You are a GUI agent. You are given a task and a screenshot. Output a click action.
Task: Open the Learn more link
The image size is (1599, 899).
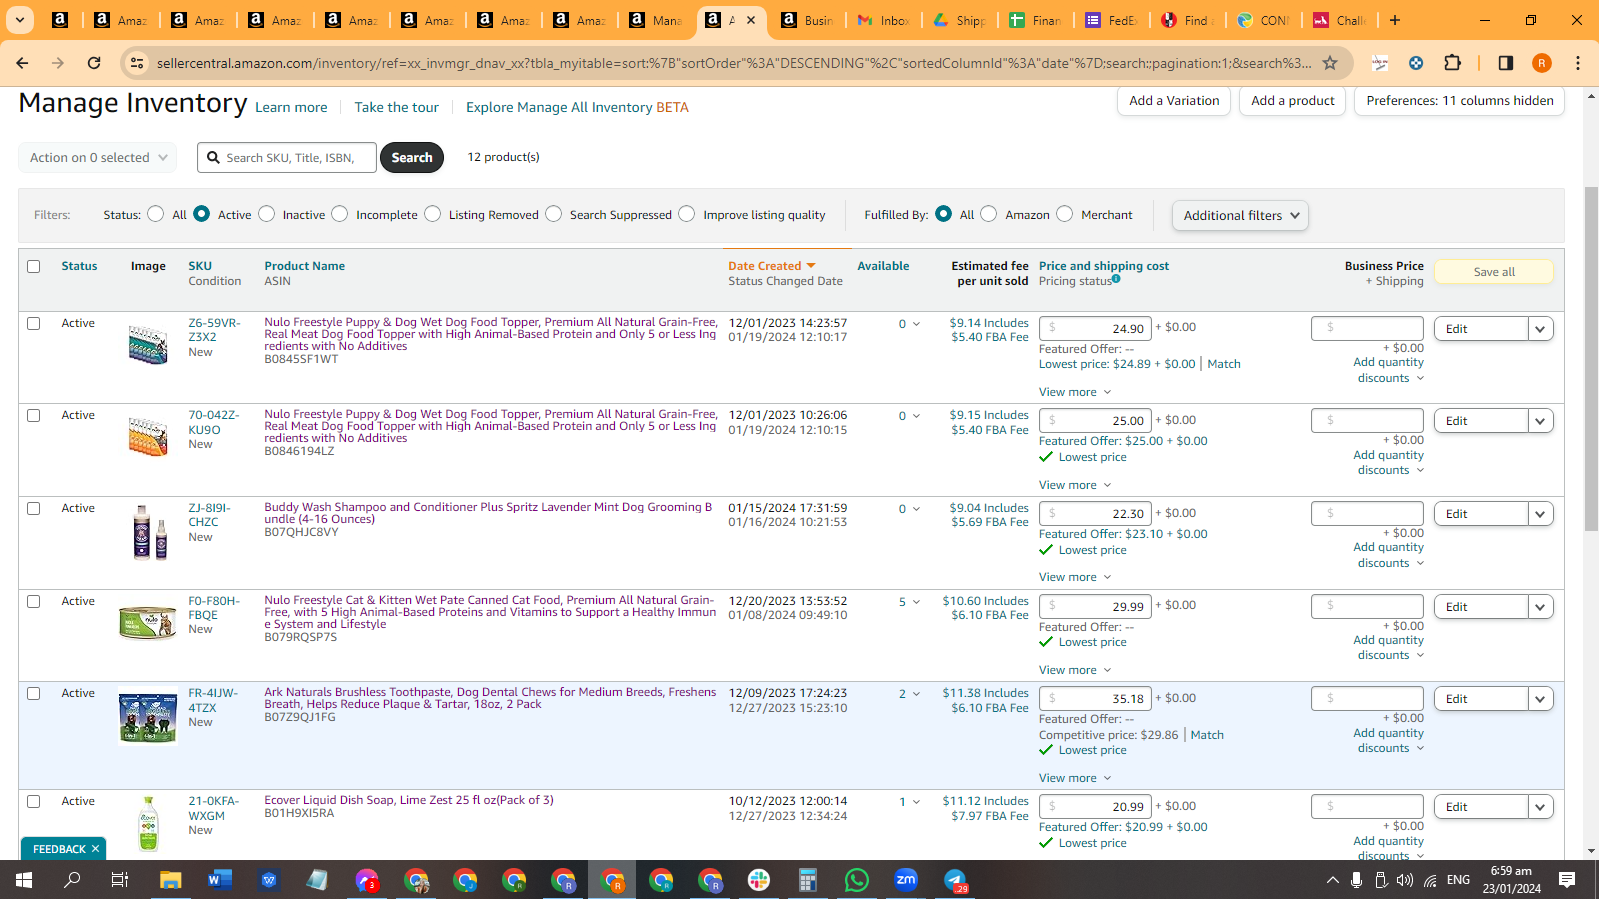pos(291,107)
